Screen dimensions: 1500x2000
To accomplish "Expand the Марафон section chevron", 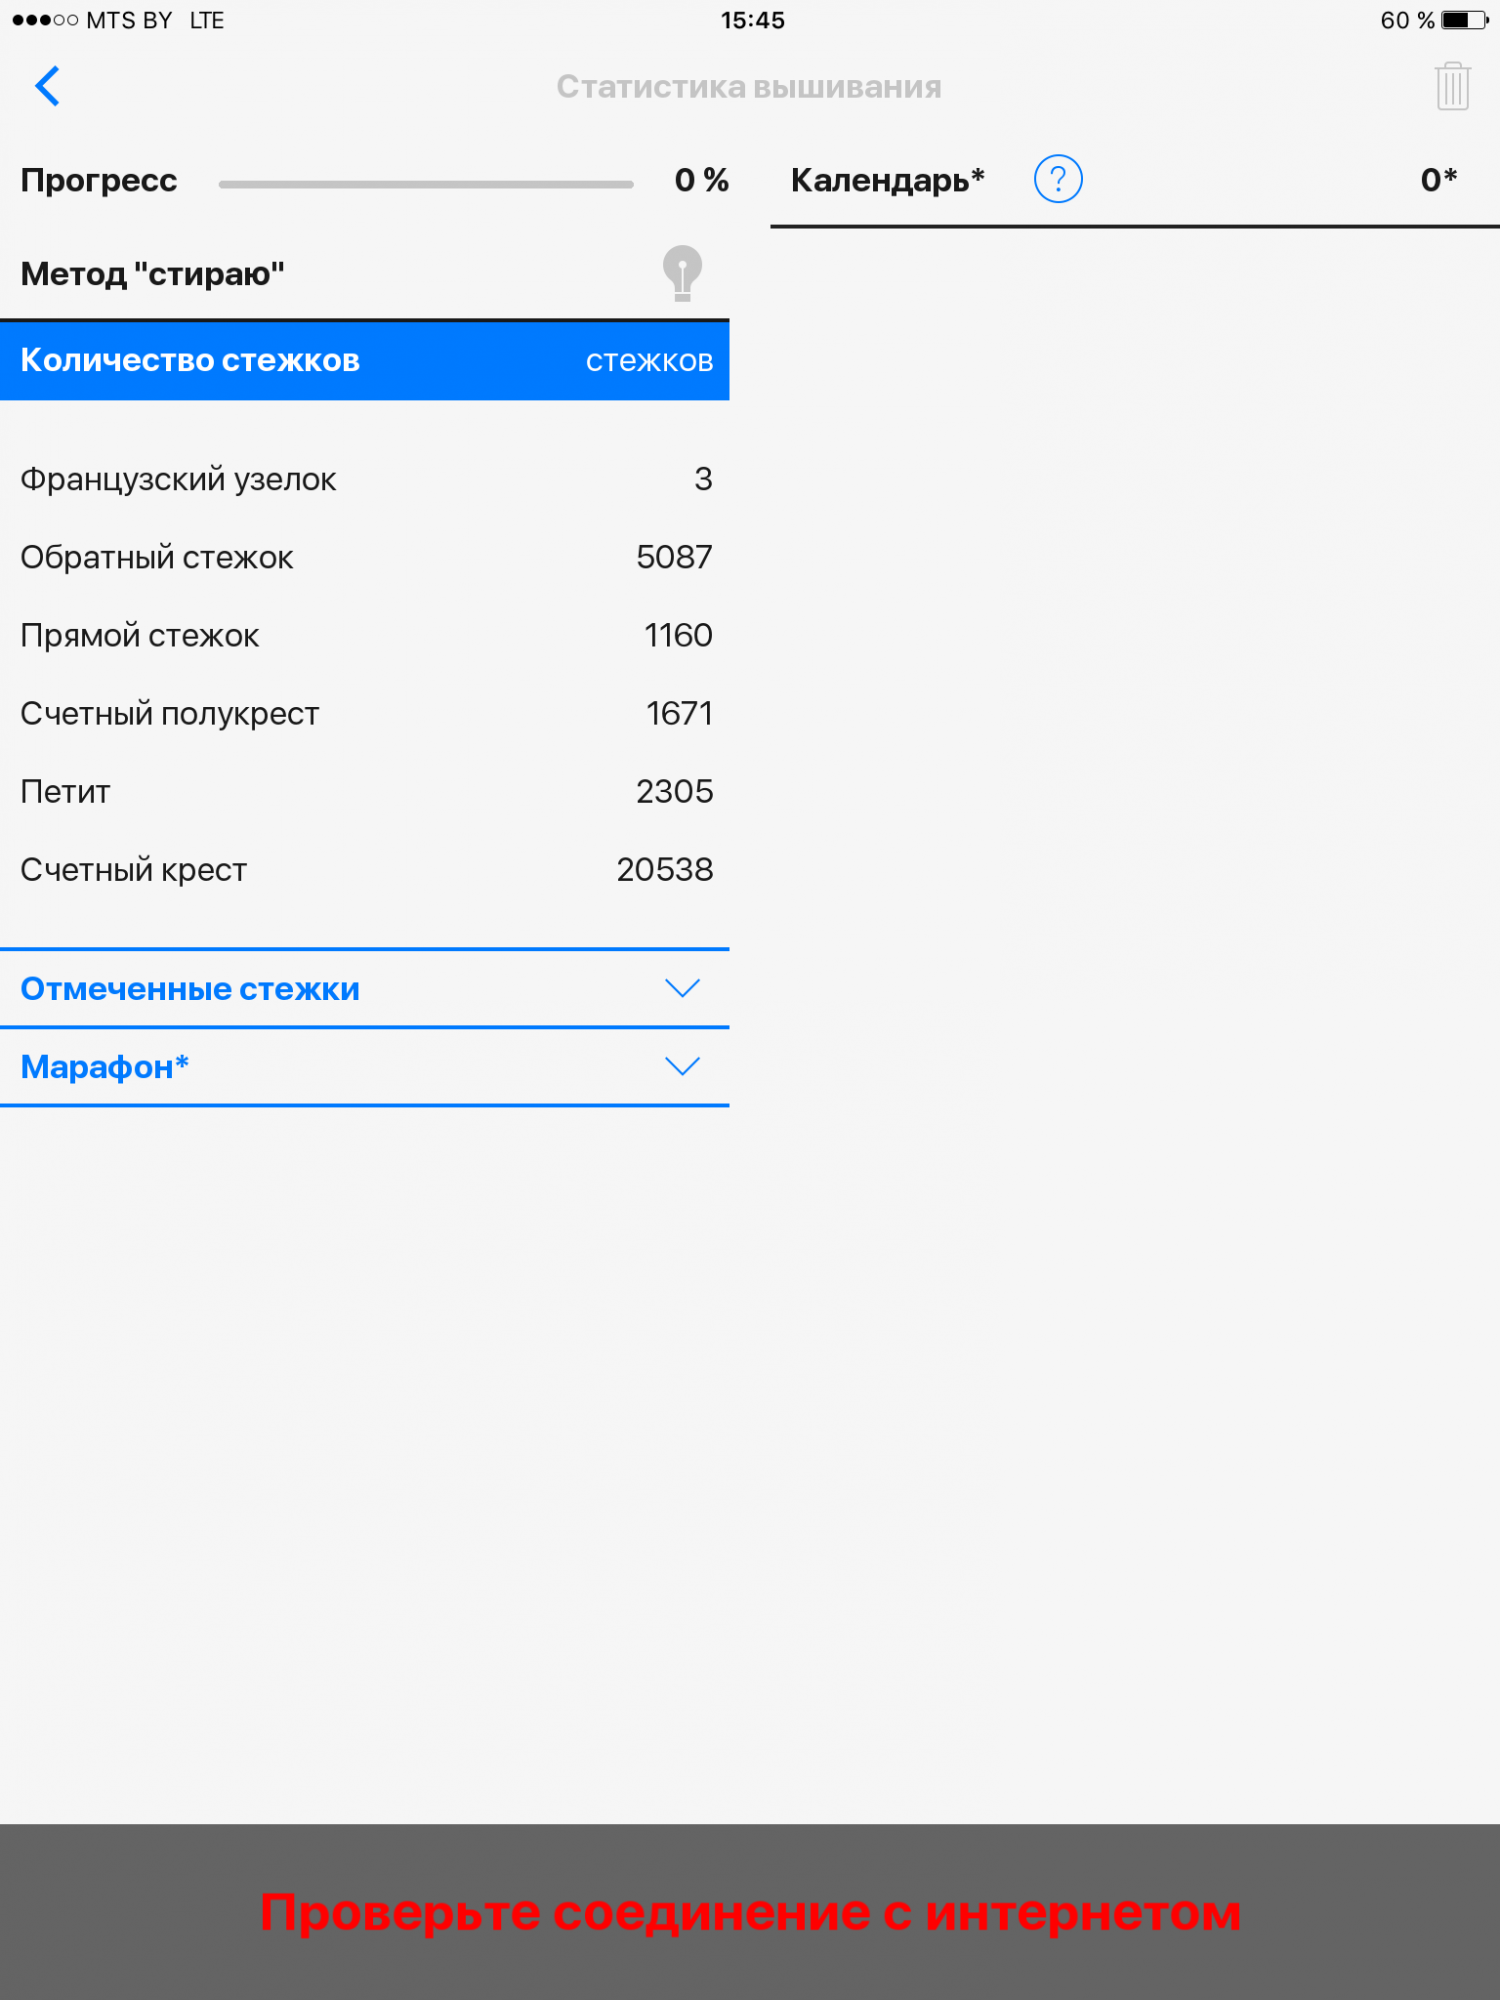I will coord(682,1067).
